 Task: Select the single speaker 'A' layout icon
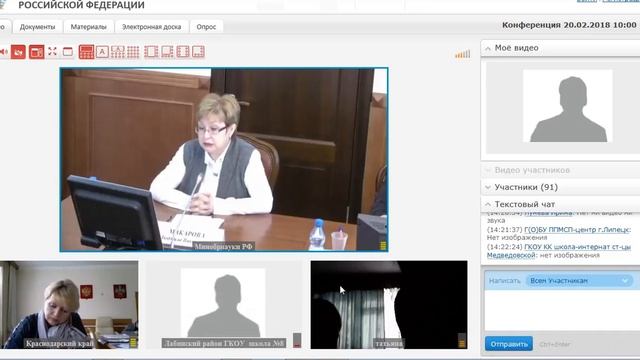(x=102, y=52)
